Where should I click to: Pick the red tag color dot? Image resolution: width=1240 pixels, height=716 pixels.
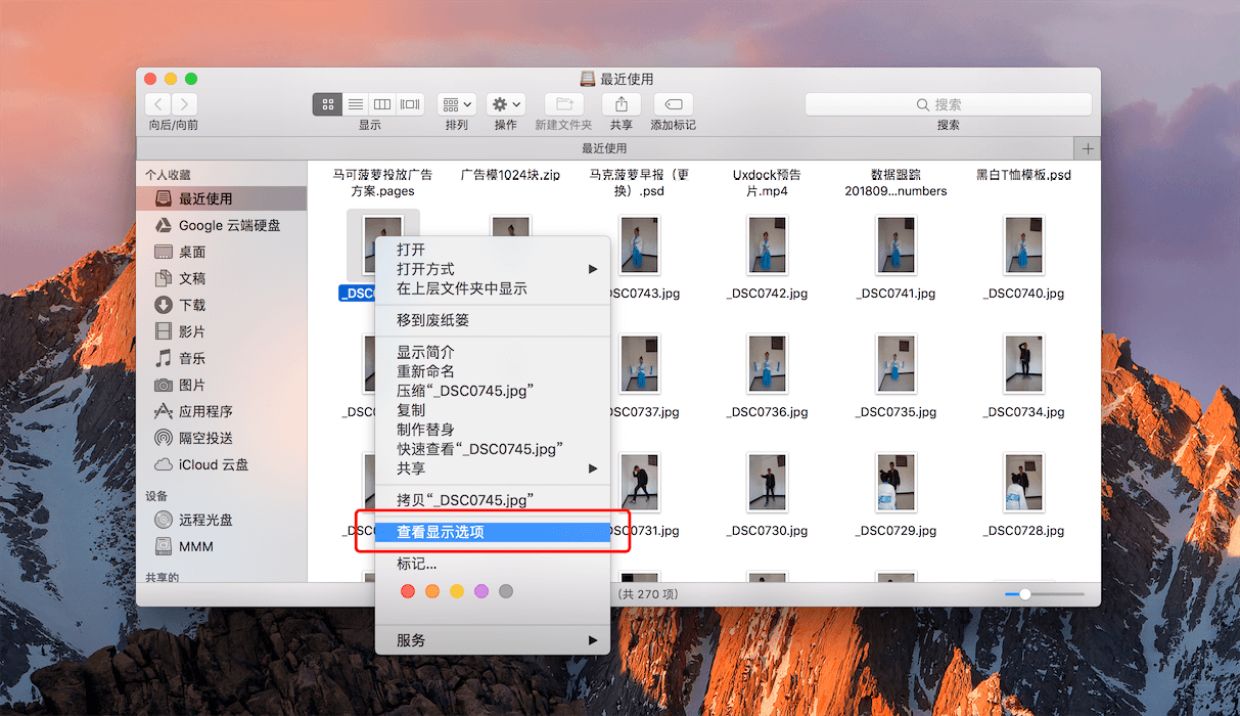[x=408, y=592]
